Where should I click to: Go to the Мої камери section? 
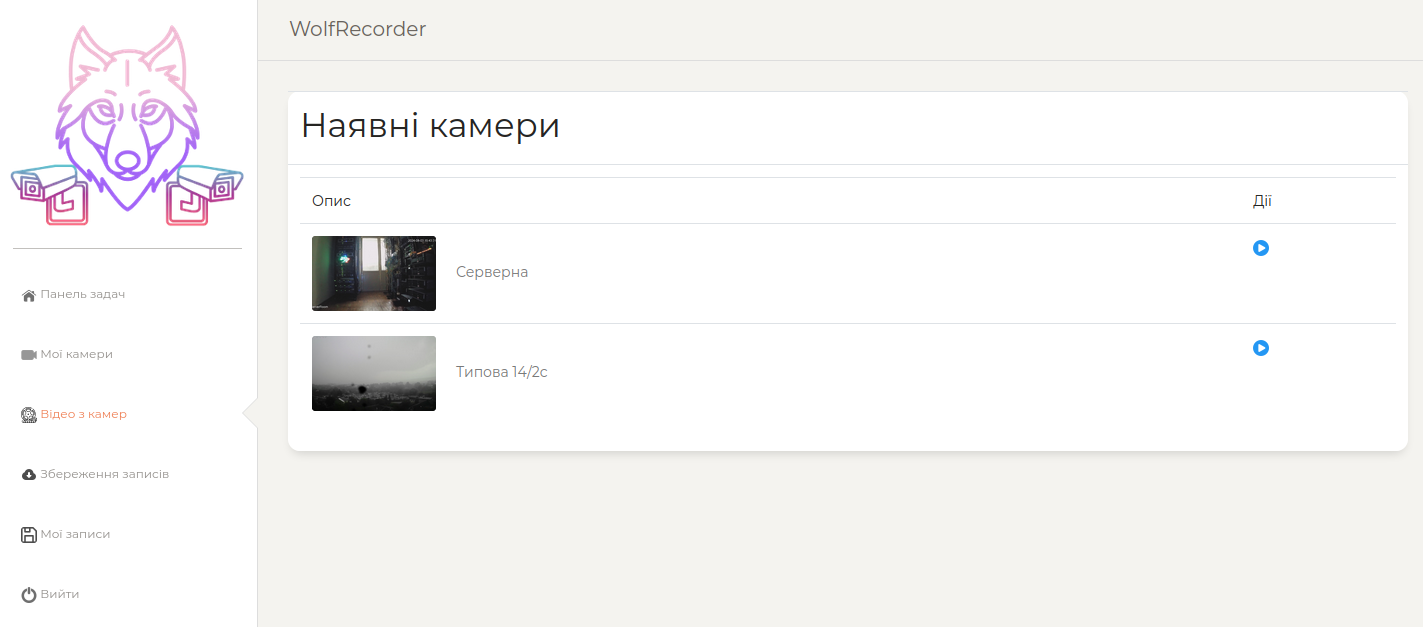76,355
